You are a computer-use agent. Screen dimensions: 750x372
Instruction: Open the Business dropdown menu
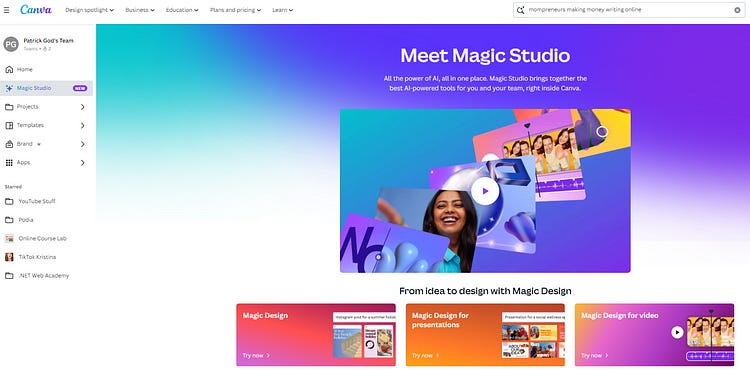click(x=140, y=10)
